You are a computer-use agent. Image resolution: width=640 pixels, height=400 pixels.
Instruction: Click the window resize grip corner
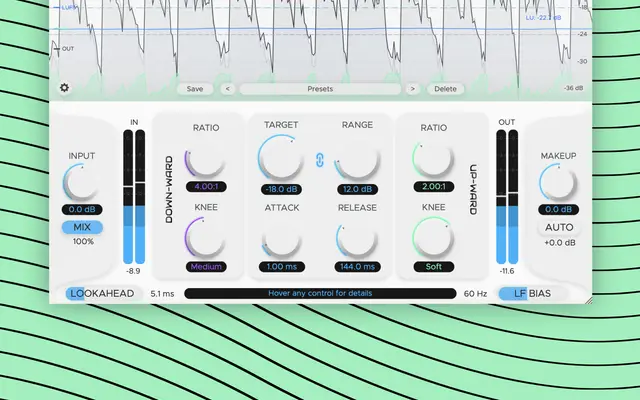(x=588, y=300)
